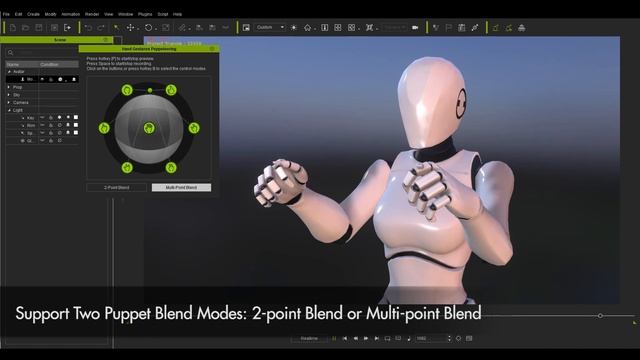Select the top-left hand gesture point
Screen dimensions: 640x360
click(x=127, y=90)
